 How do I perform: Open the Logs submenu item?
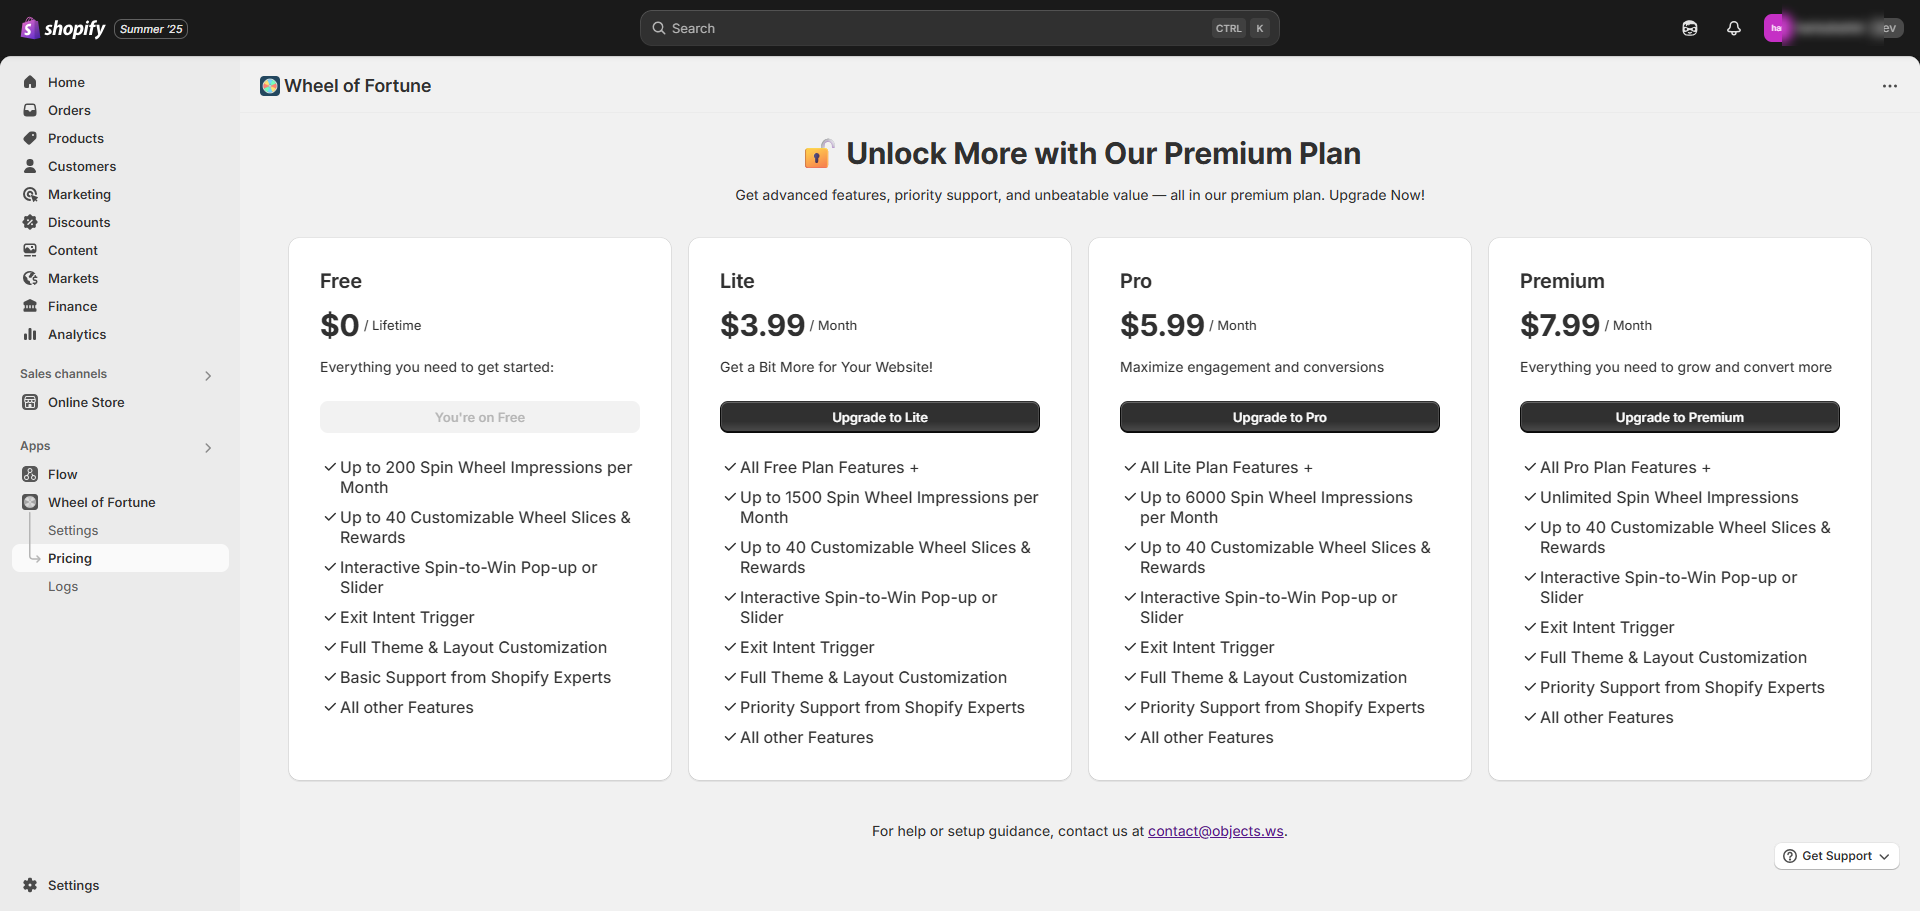point(63,586)
